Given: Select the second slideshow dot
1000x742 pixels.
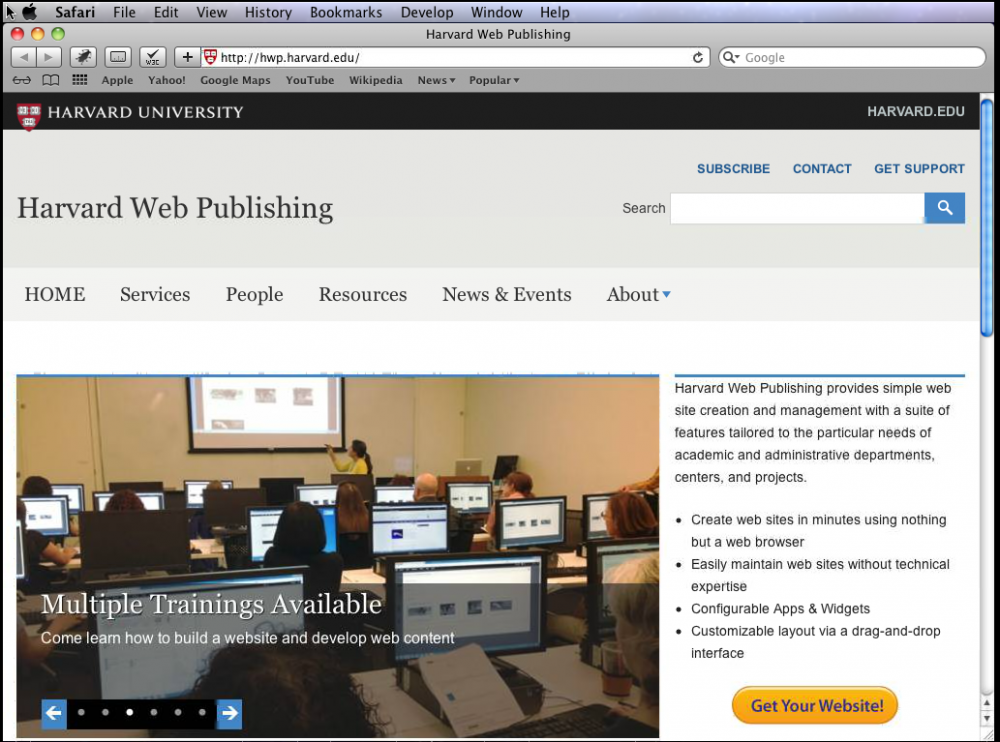Looking at the screenshot, I should pos(105,713).
